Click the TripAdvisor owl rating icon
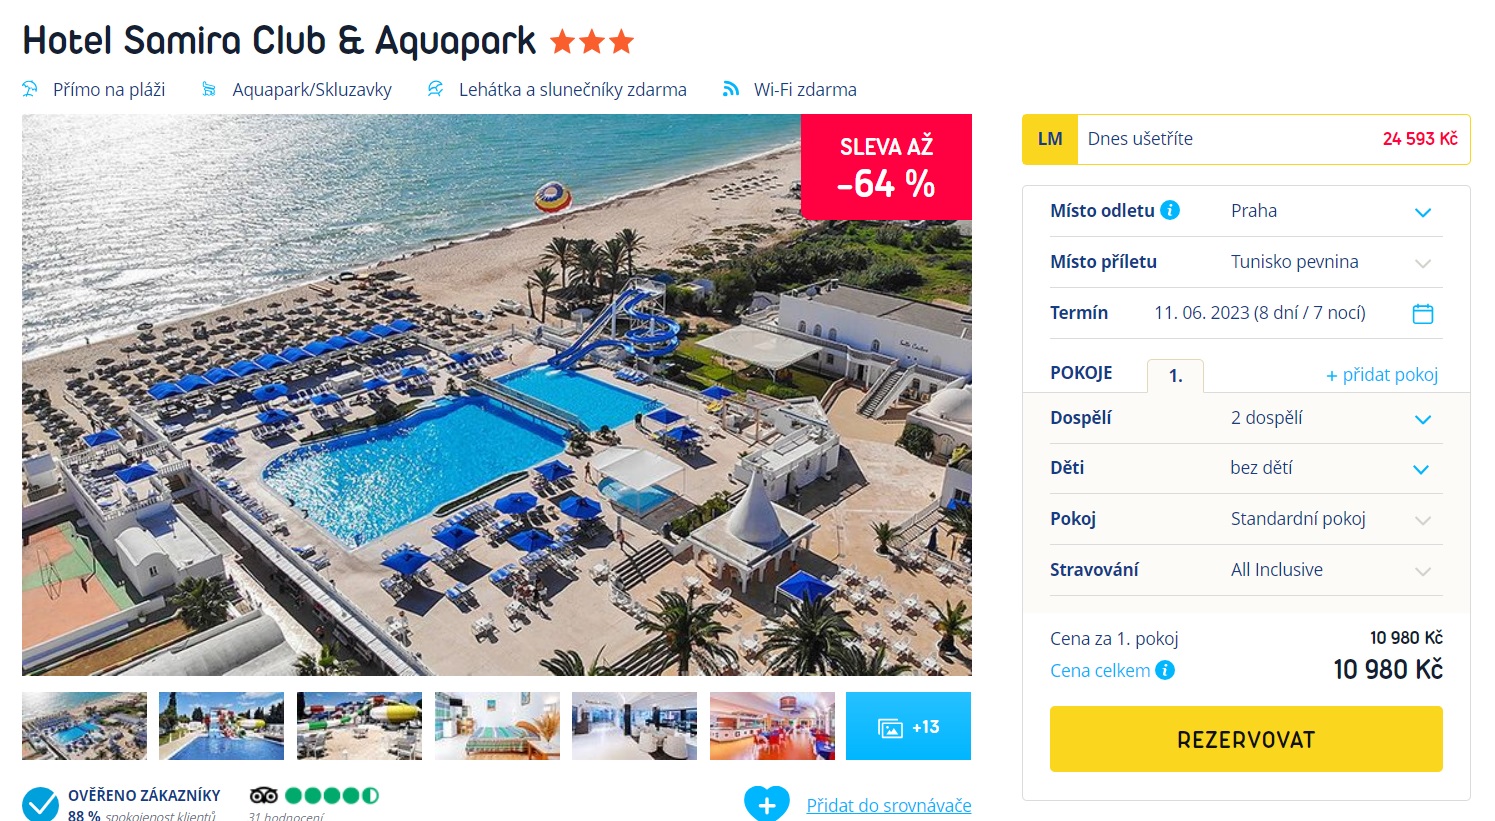The image size is (1495, 821). 263,796
